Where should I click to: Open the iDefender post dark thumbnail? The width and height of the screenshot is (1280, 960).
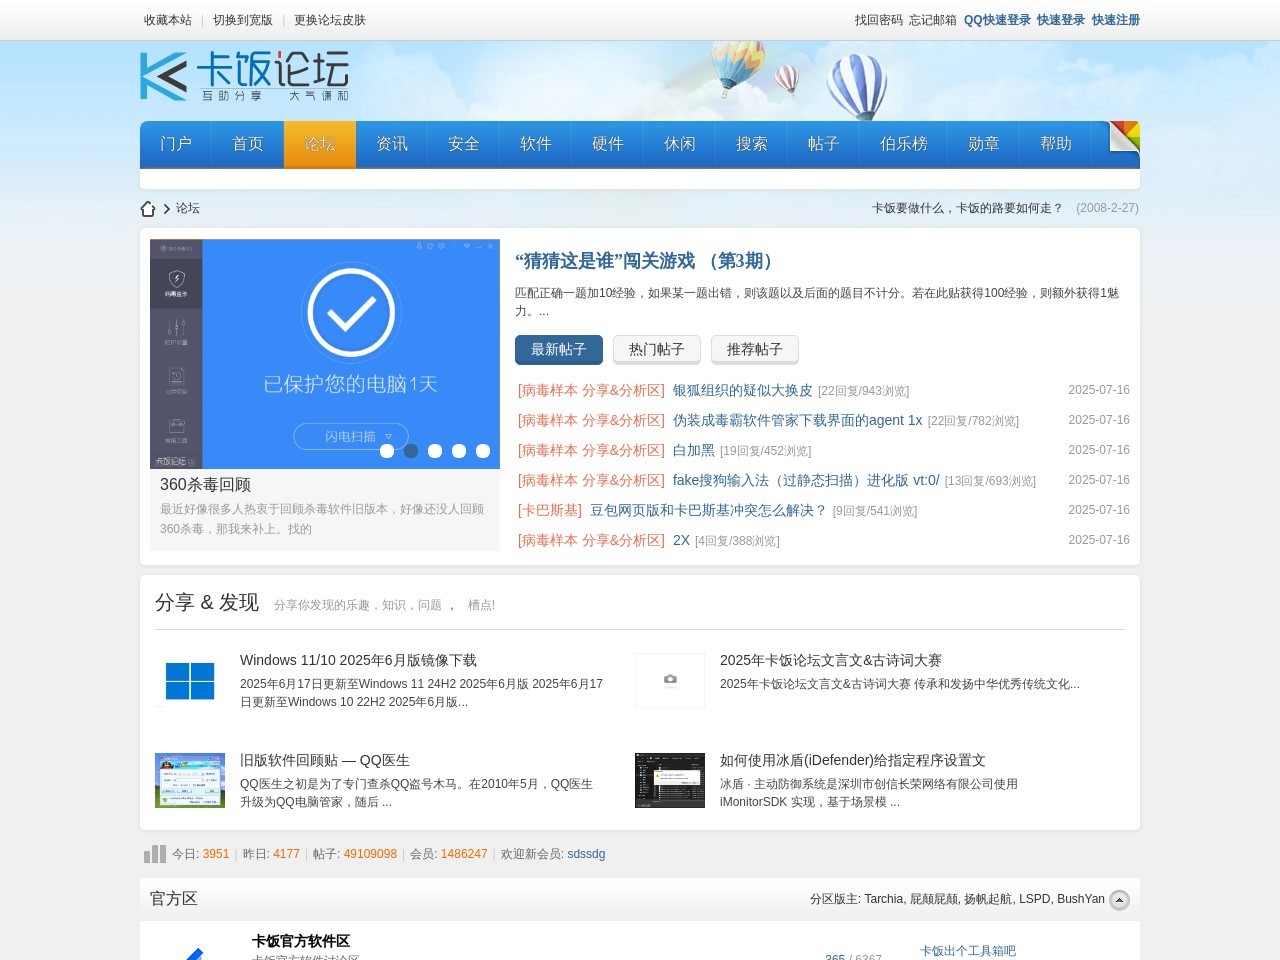[x=670, y=780]
